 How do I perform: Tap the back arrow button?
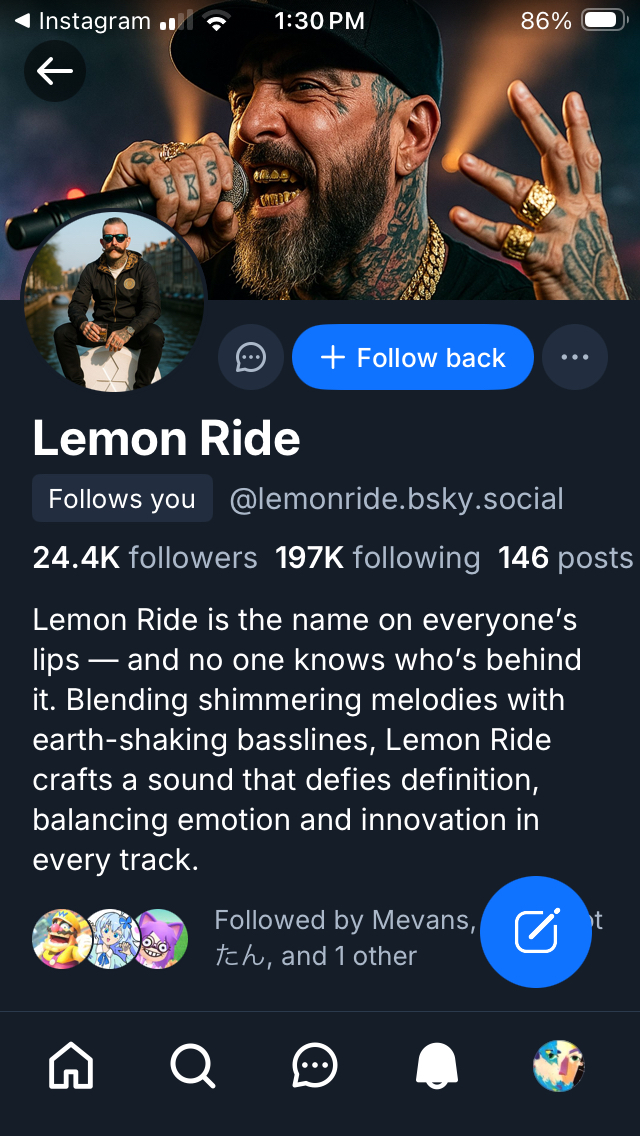(x=55, y=70)
